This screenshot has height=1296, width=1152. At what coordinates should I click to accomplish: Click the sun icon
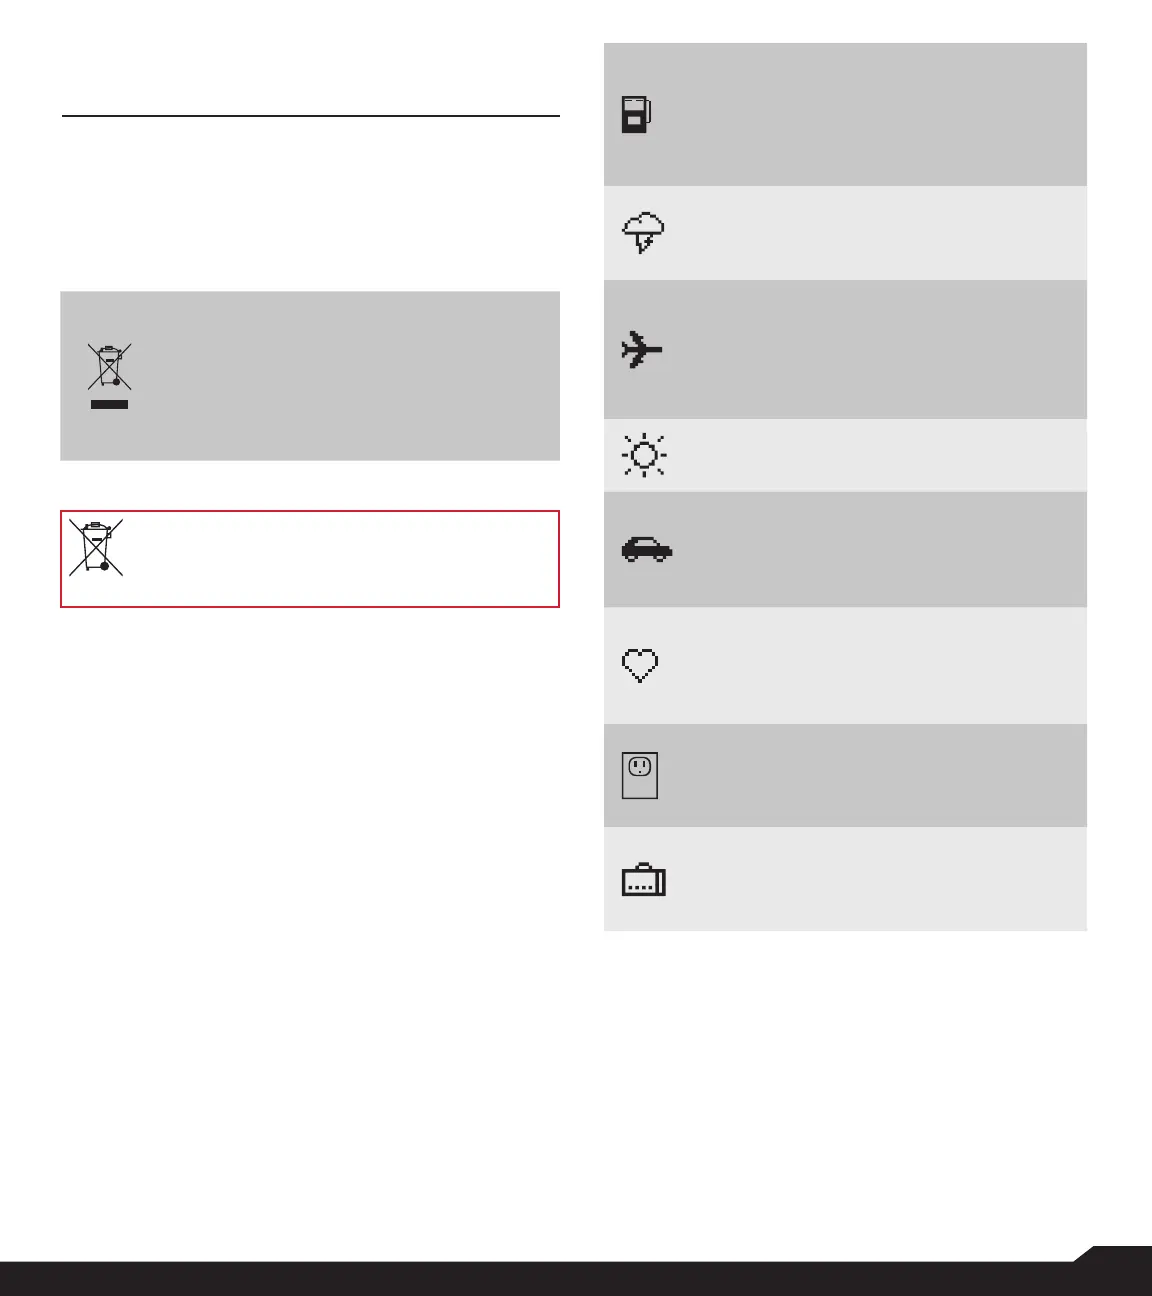[x=644, y=455]
